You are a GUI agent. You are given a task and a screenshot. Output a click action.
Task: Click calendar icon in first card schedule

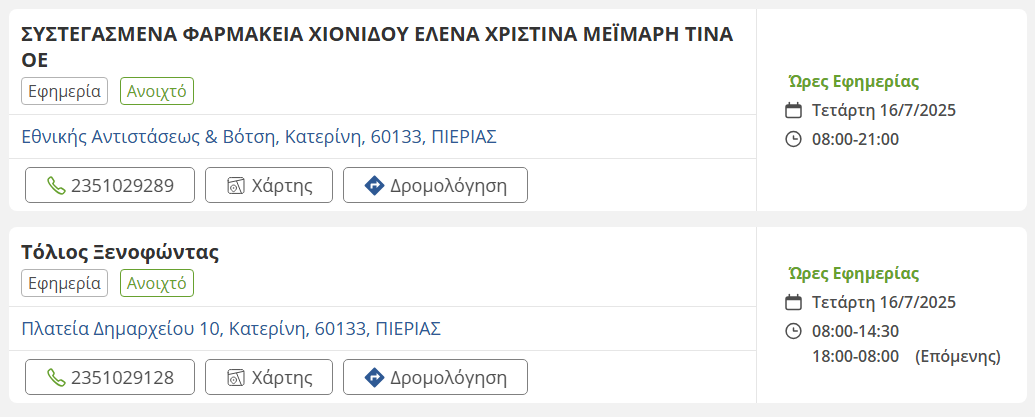click(x=794, y=110)
